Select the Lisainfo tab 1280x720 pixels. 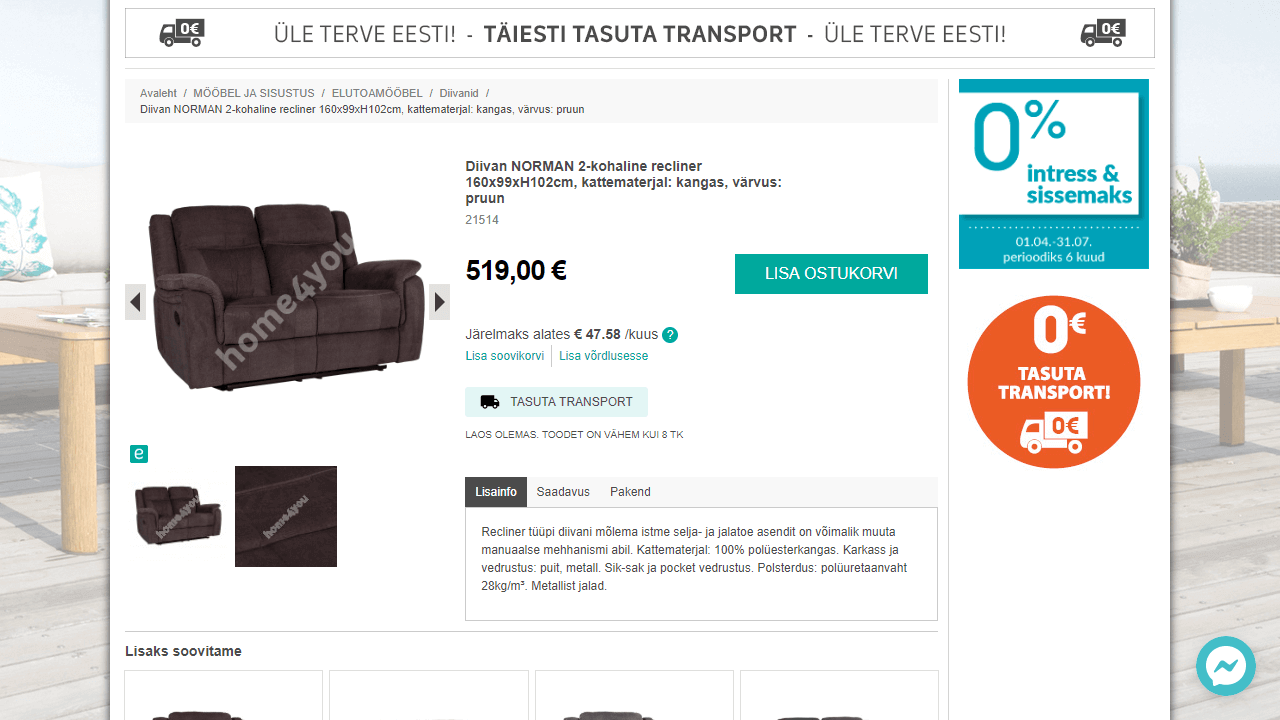(x=496, y=492)
